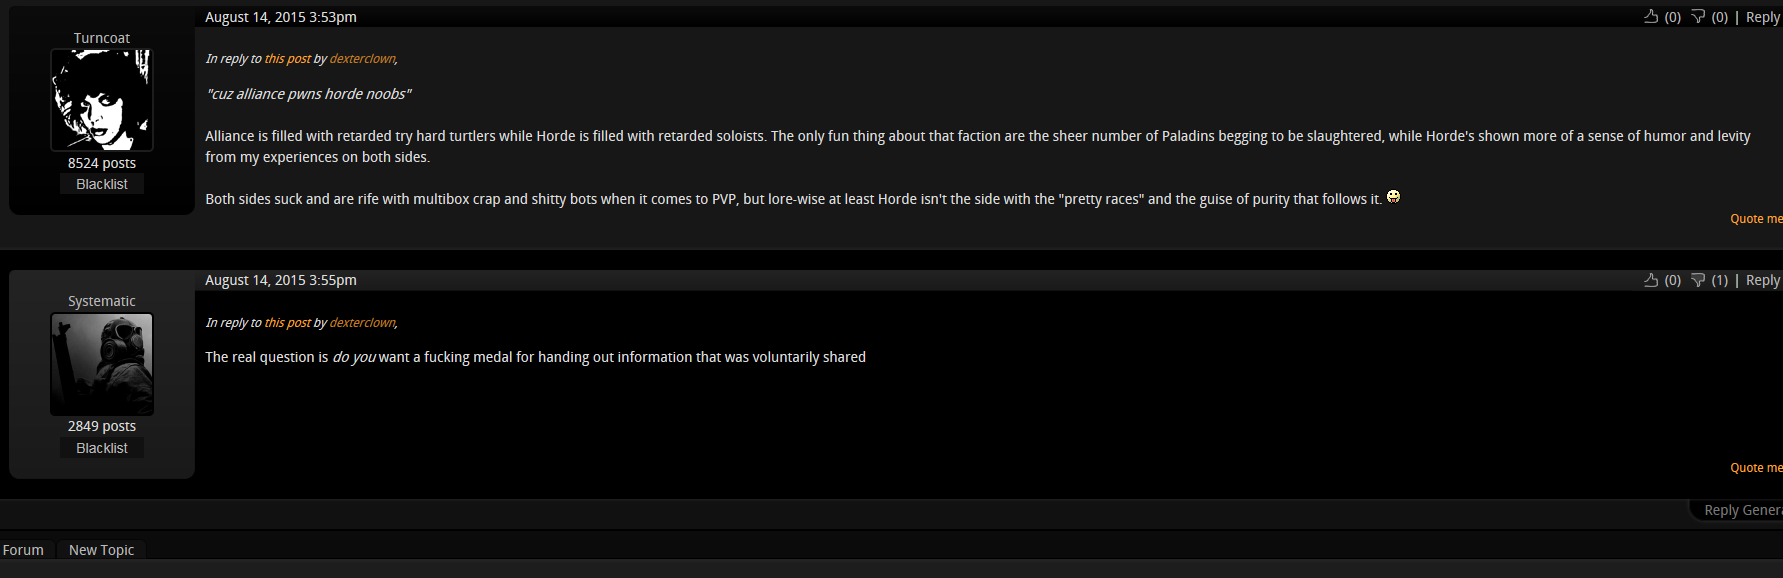Image resolution: width=1783 pixels, height=578 pixels.
Task: Open the Forum tab
Action: [x=23, y=550]
